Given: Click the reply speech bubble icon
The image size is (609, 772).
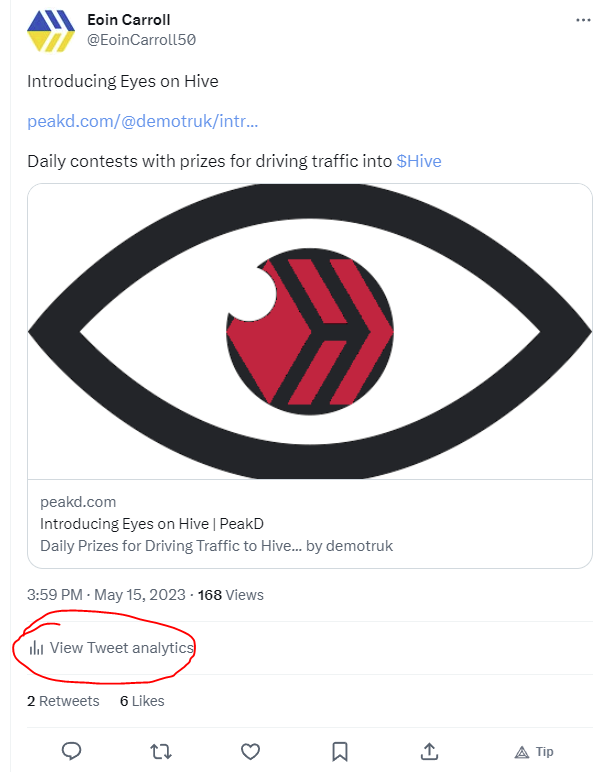Looking at the screenshot, I should pos(71,751).
